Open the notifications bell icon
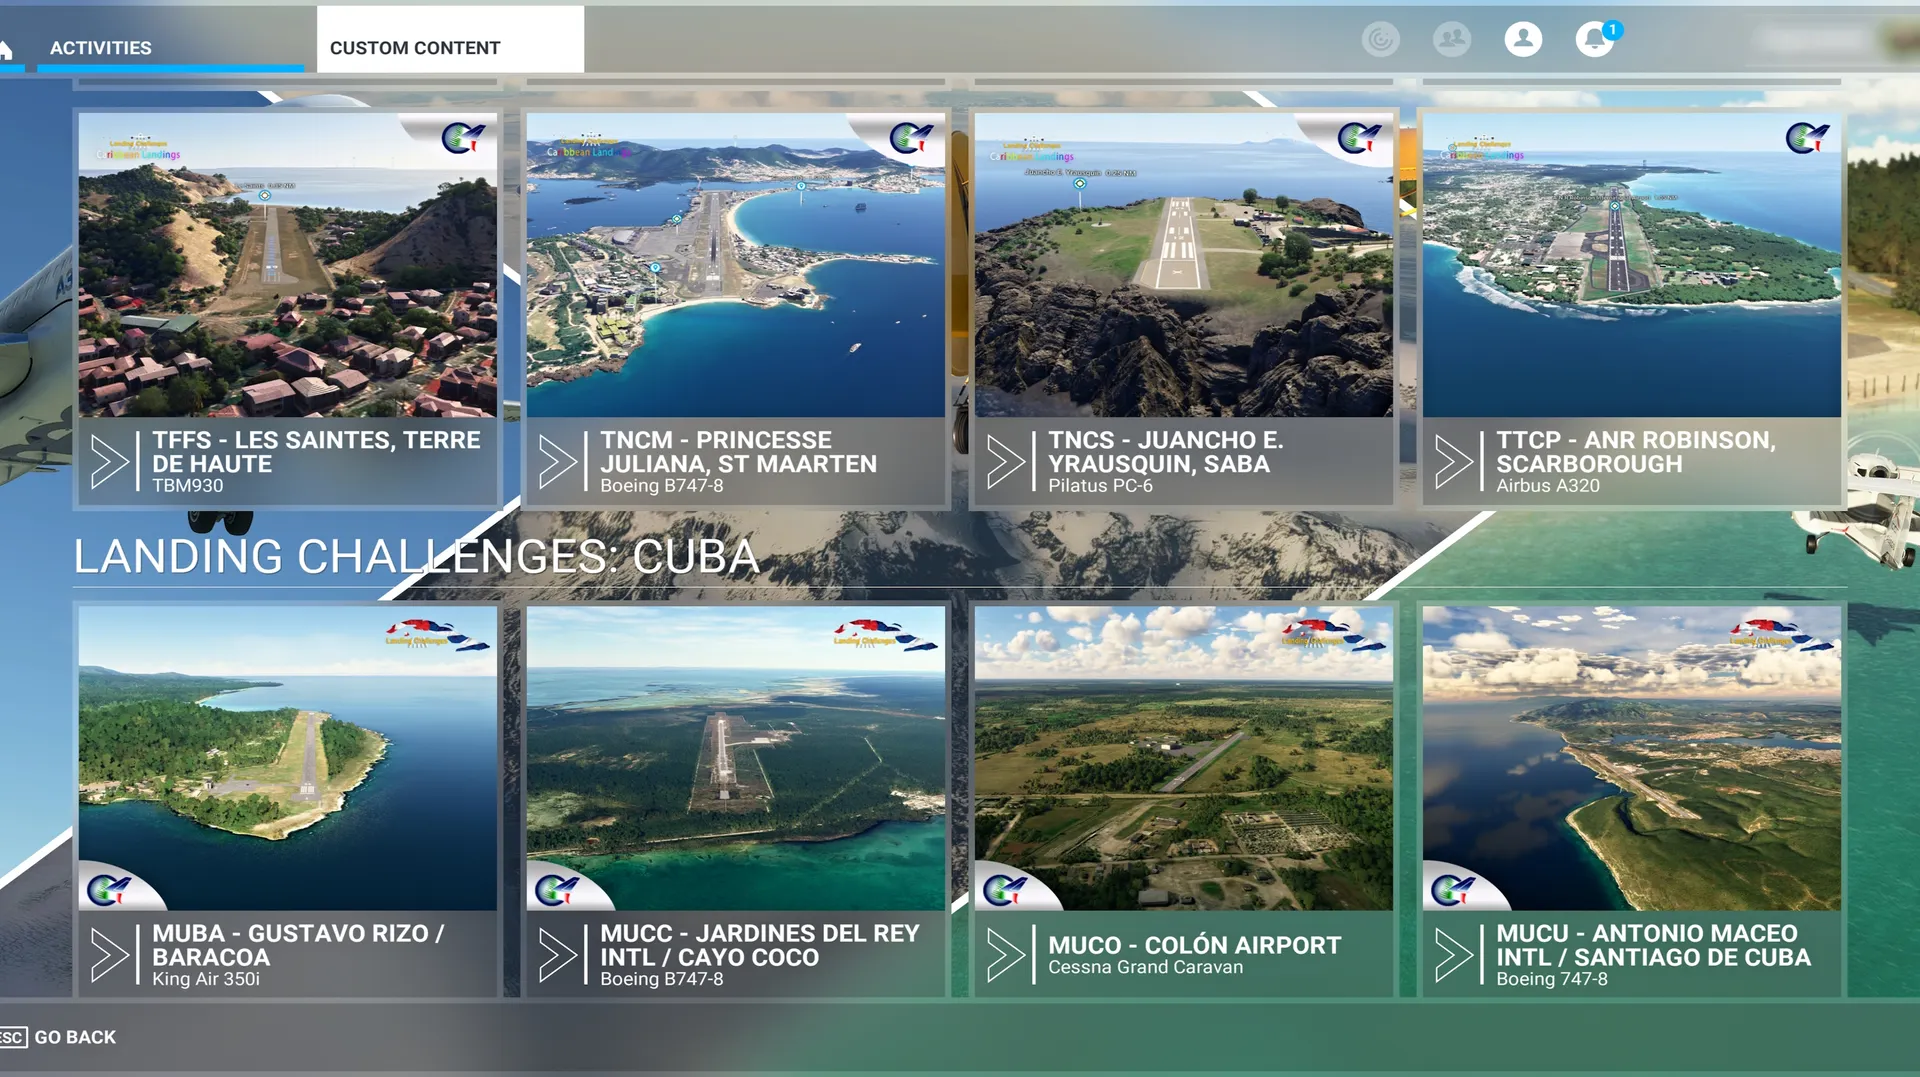Screen dimensions: 1920x1077 click(1595, 39)
